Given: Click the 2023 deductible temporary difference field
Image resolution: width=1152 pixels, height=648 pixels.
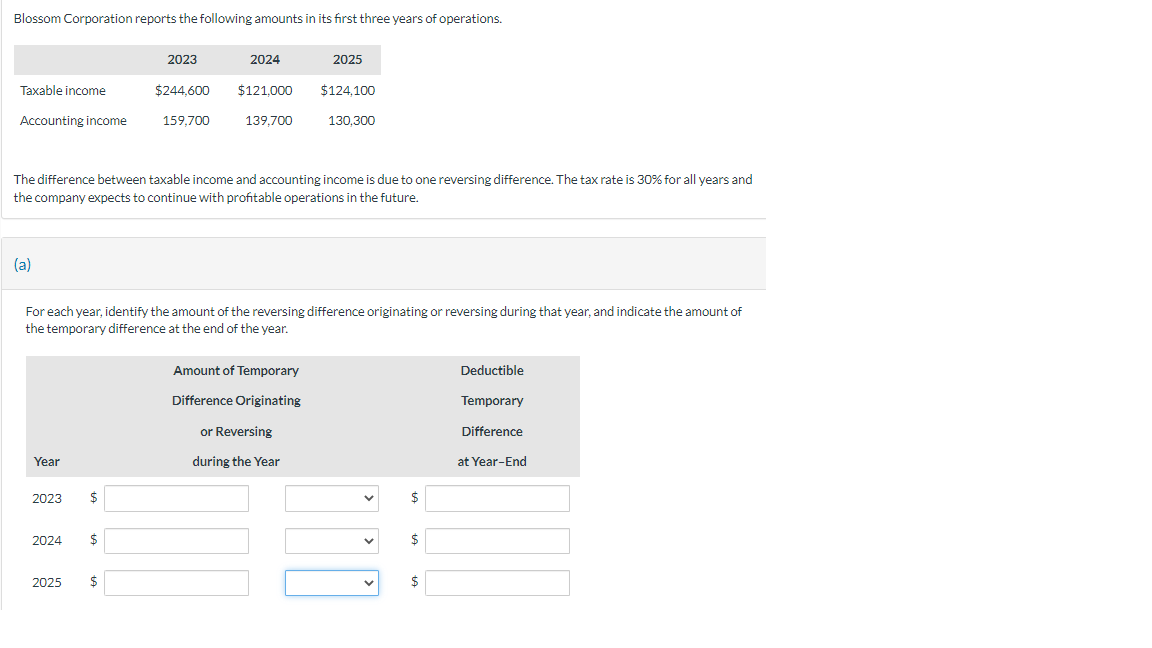Looking at the screenshot, I should coord(497,497).
